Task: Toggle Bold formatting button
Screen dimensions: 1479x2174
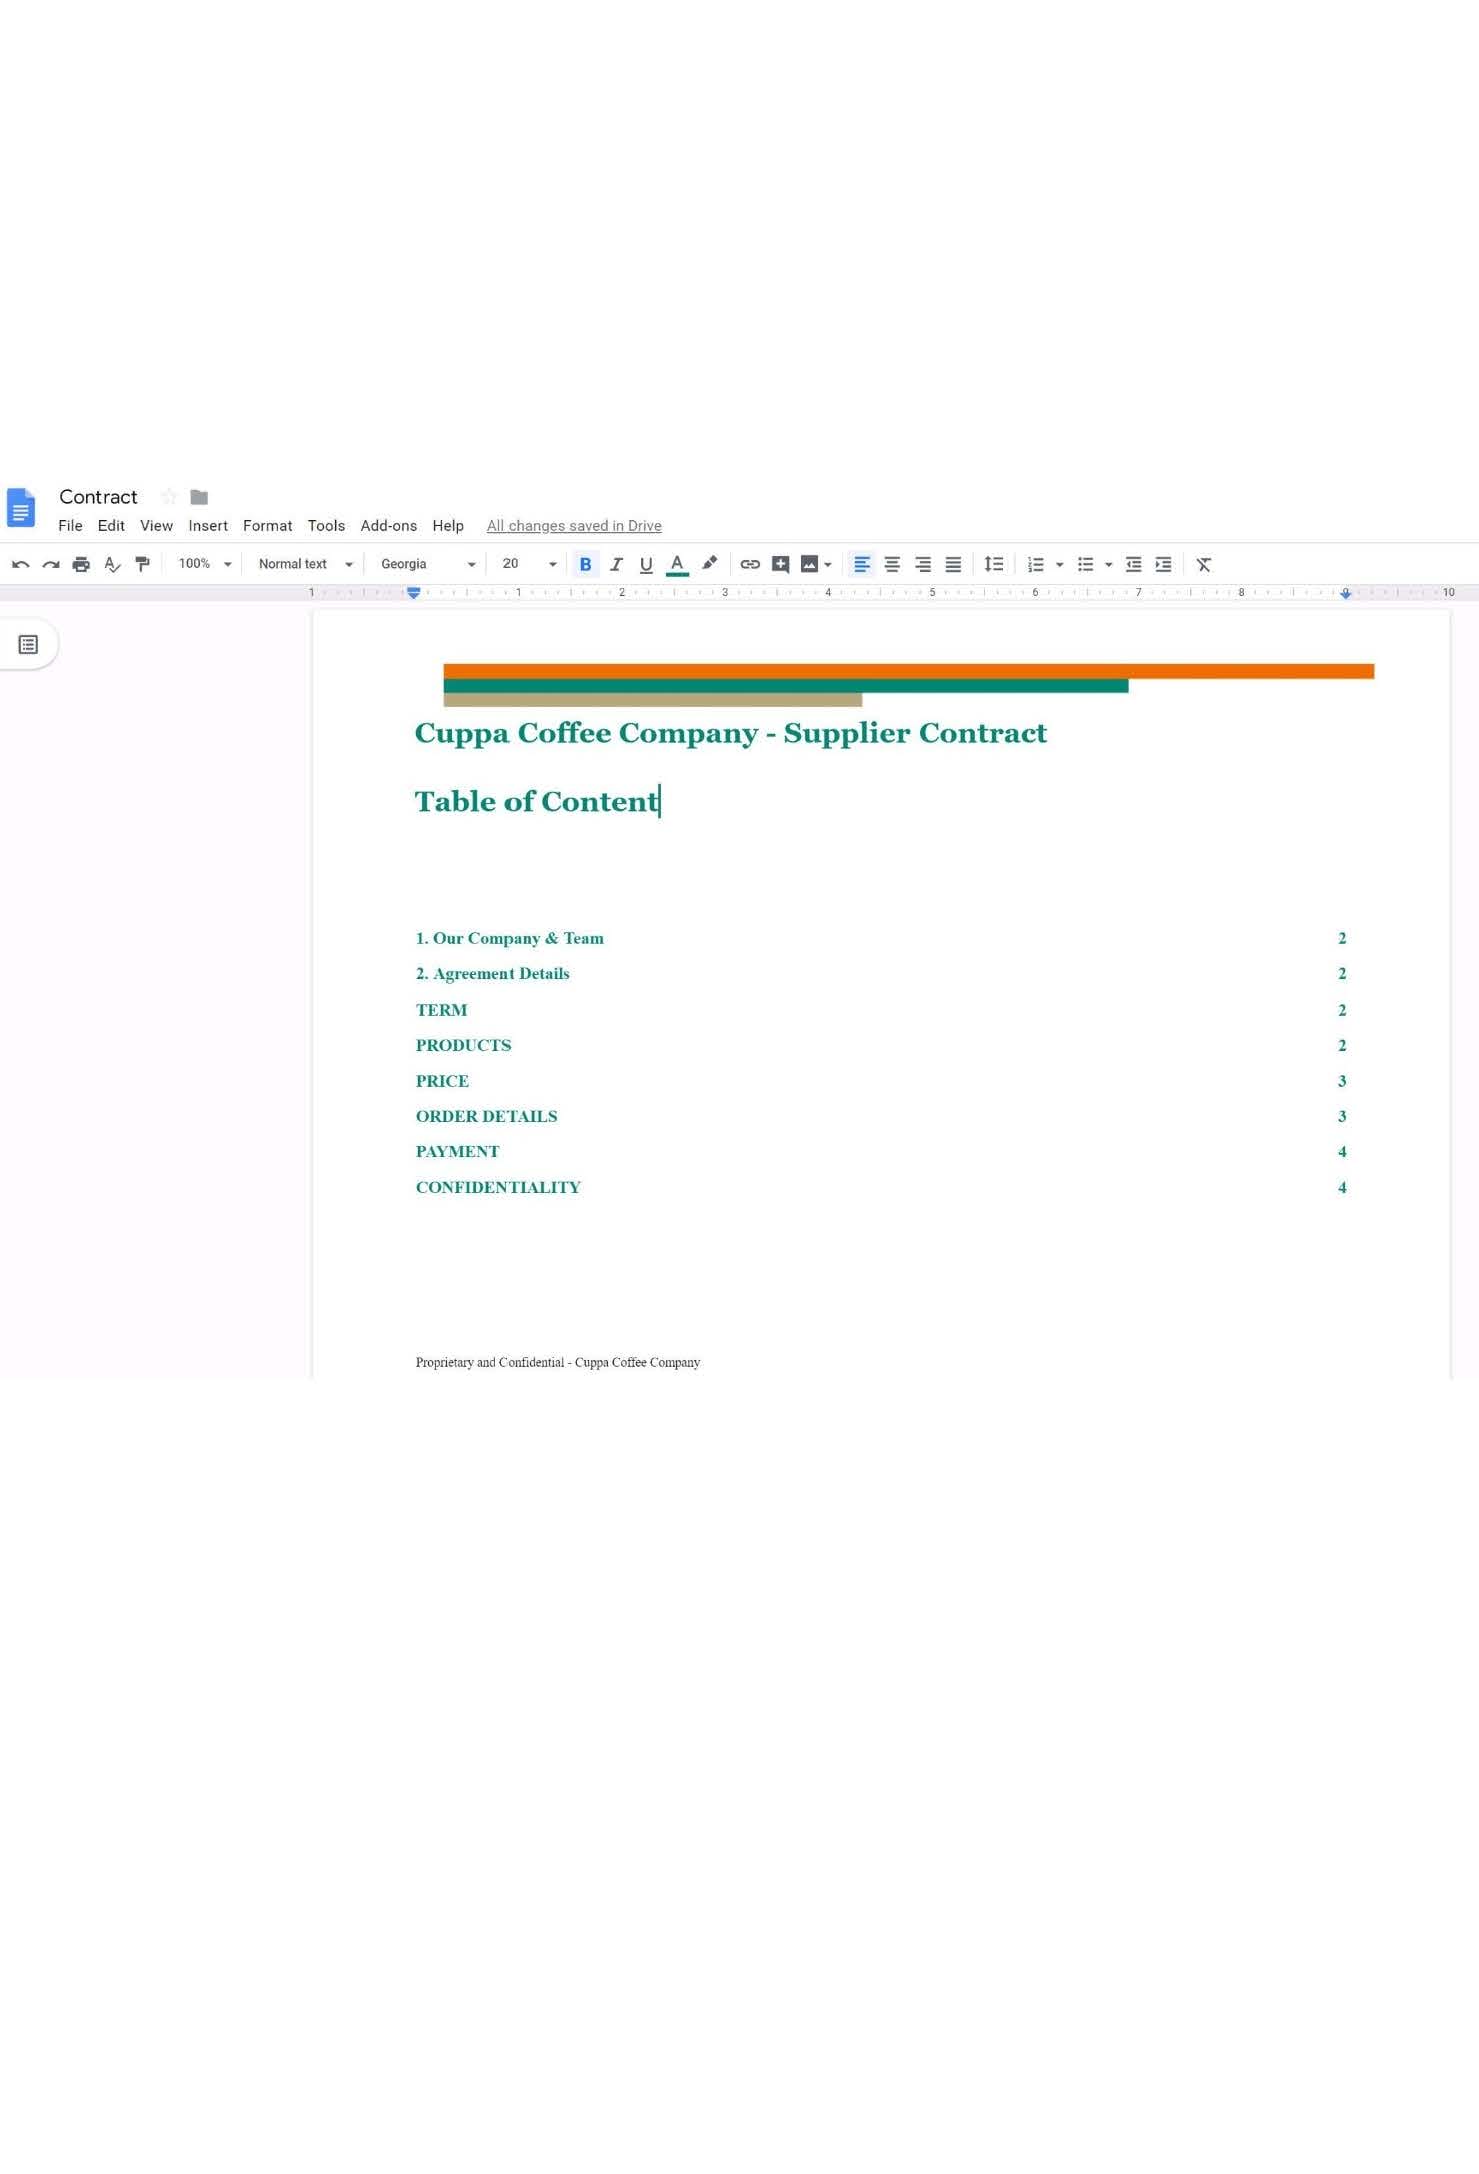Action: (586, 565)
